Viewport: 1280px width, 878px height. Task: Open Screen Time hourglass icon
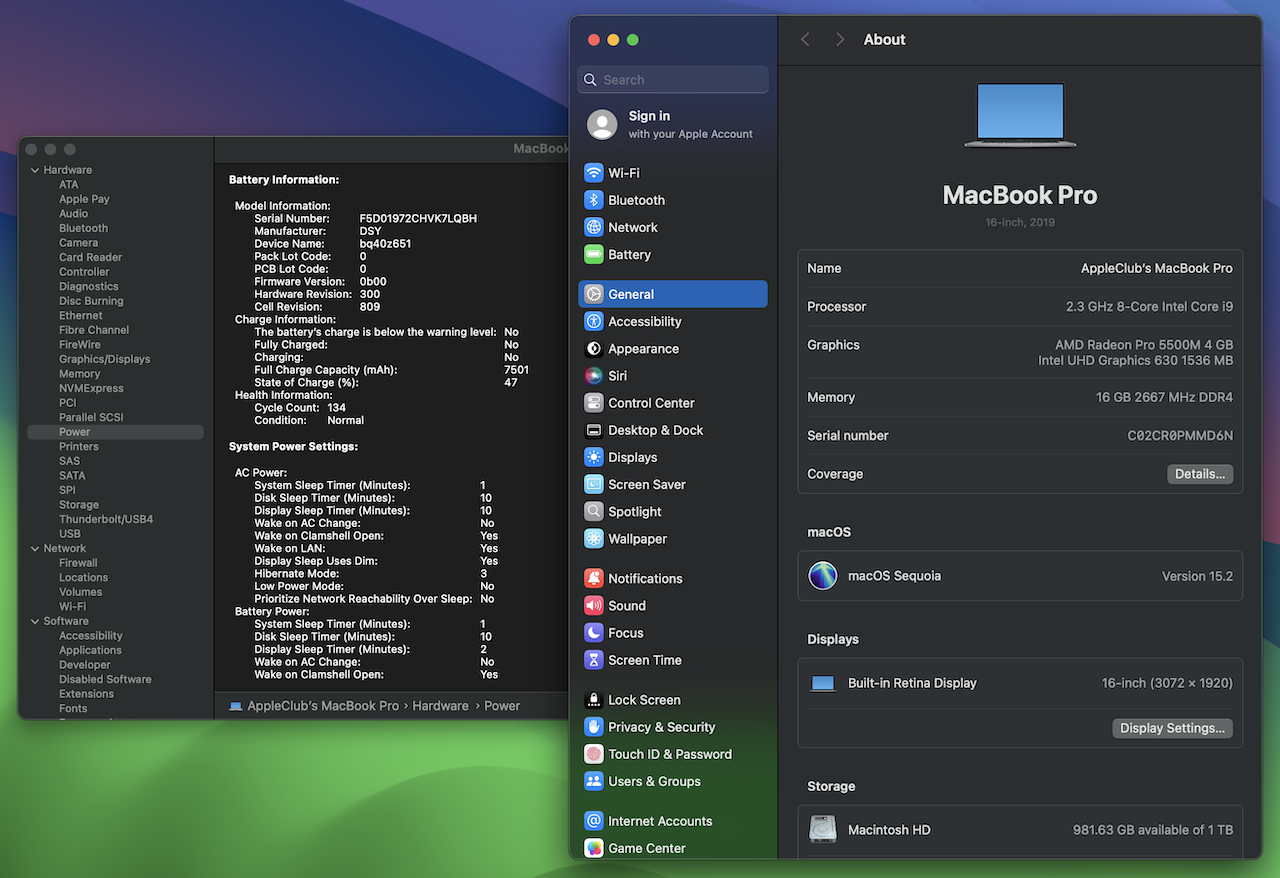pyautogui.click(x=594, y=660)
